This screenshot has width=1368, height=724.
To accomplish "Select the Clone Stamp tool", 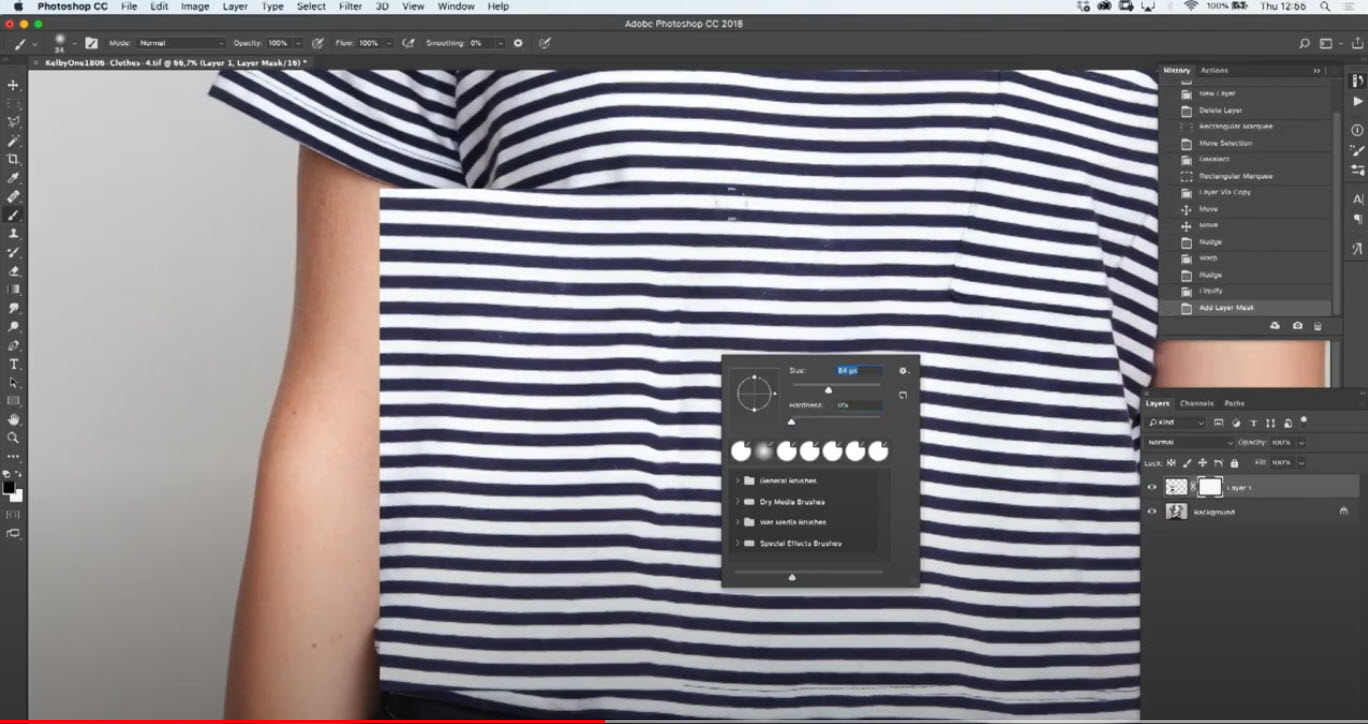I will point(13,233).
